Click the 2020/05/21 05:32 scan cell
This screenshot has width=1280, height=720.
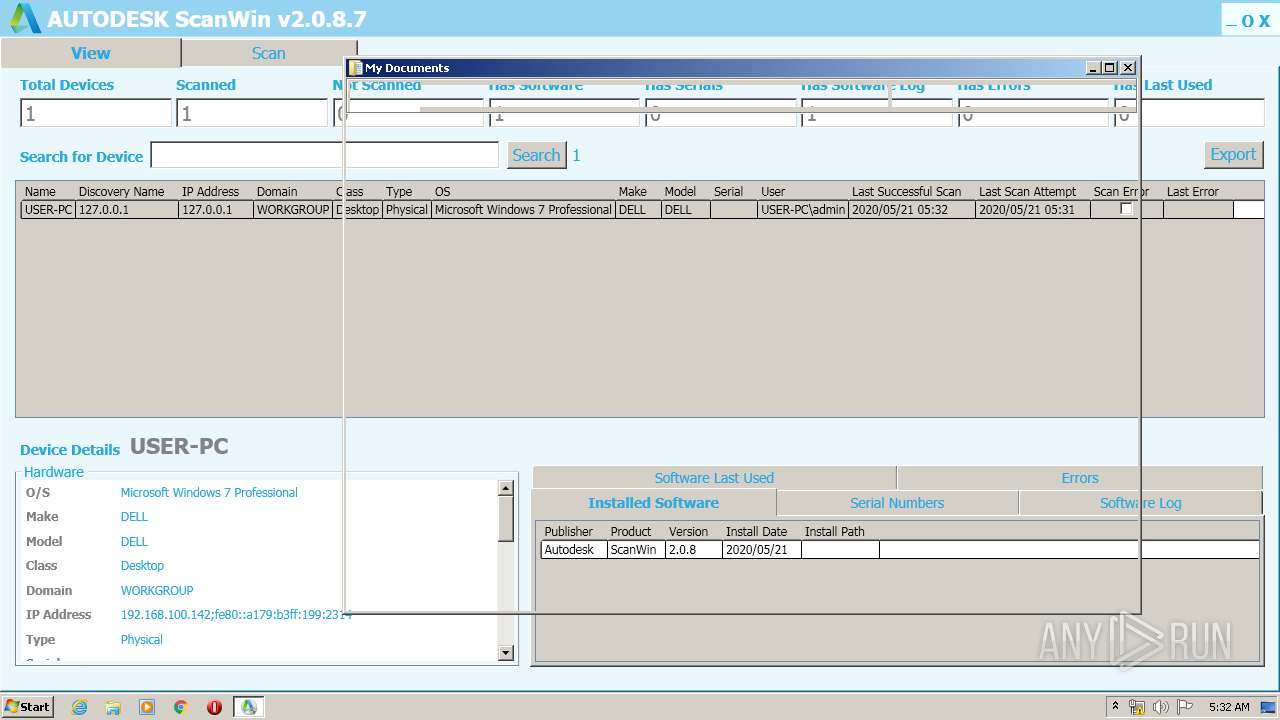coord(912,210)
